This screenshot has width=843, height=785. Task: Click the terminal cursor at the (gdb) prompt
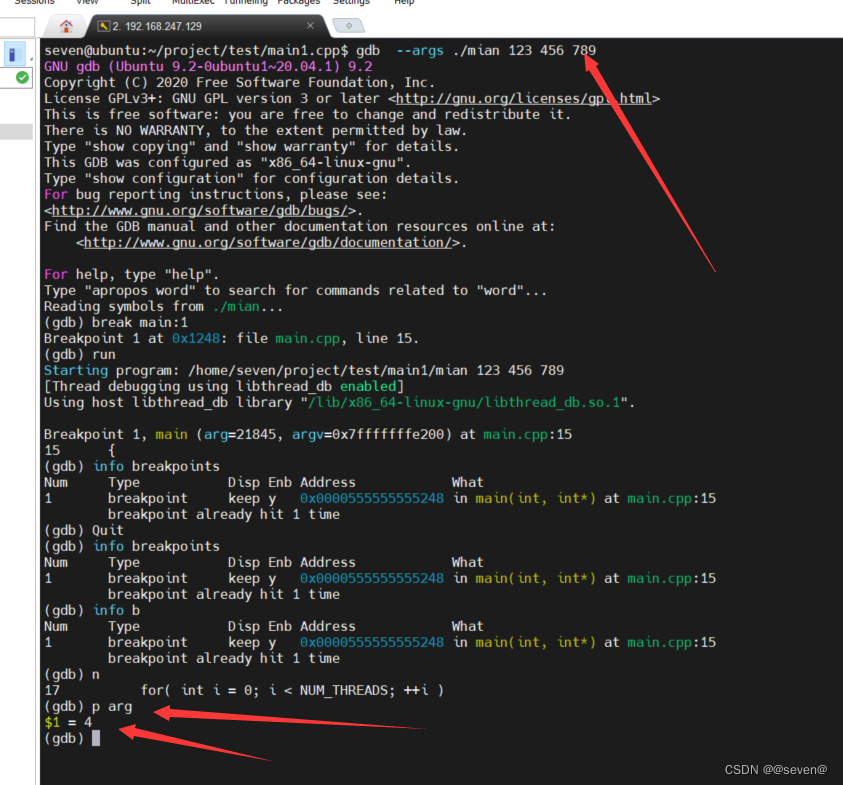[x=96, y=738]
